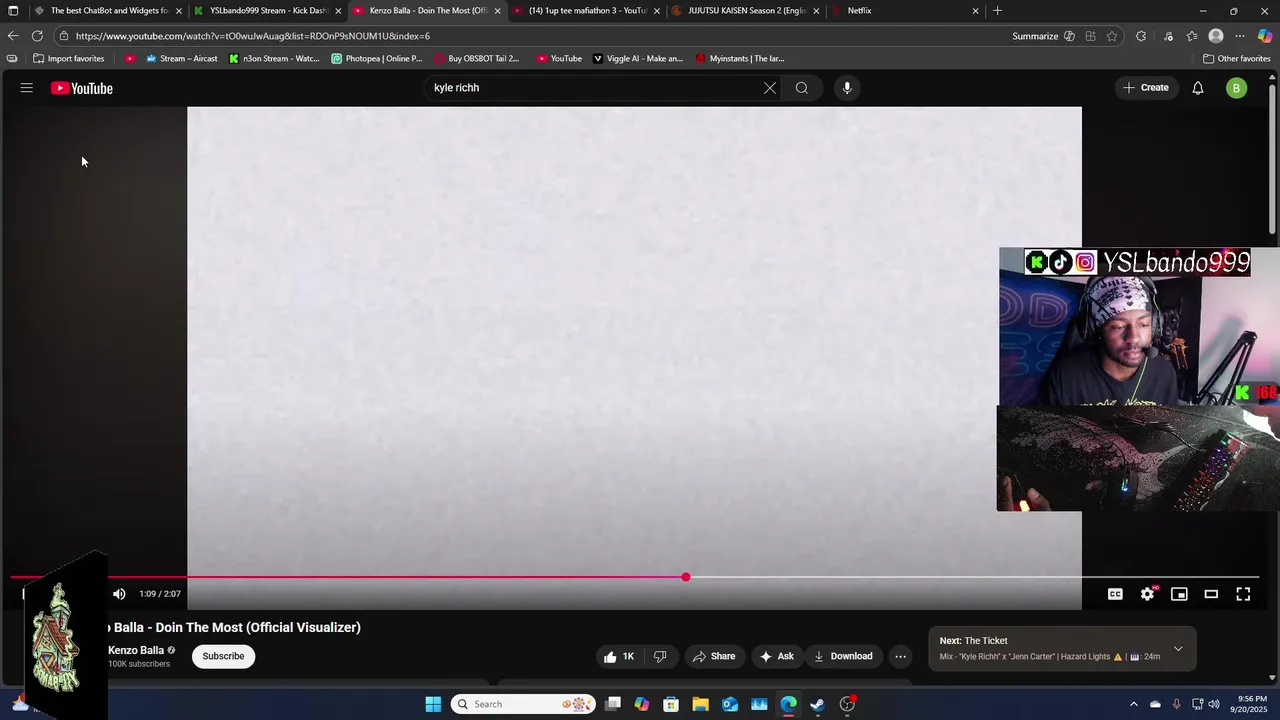Open the Ask AI button
1280x720 pixels.
point(777,656)
